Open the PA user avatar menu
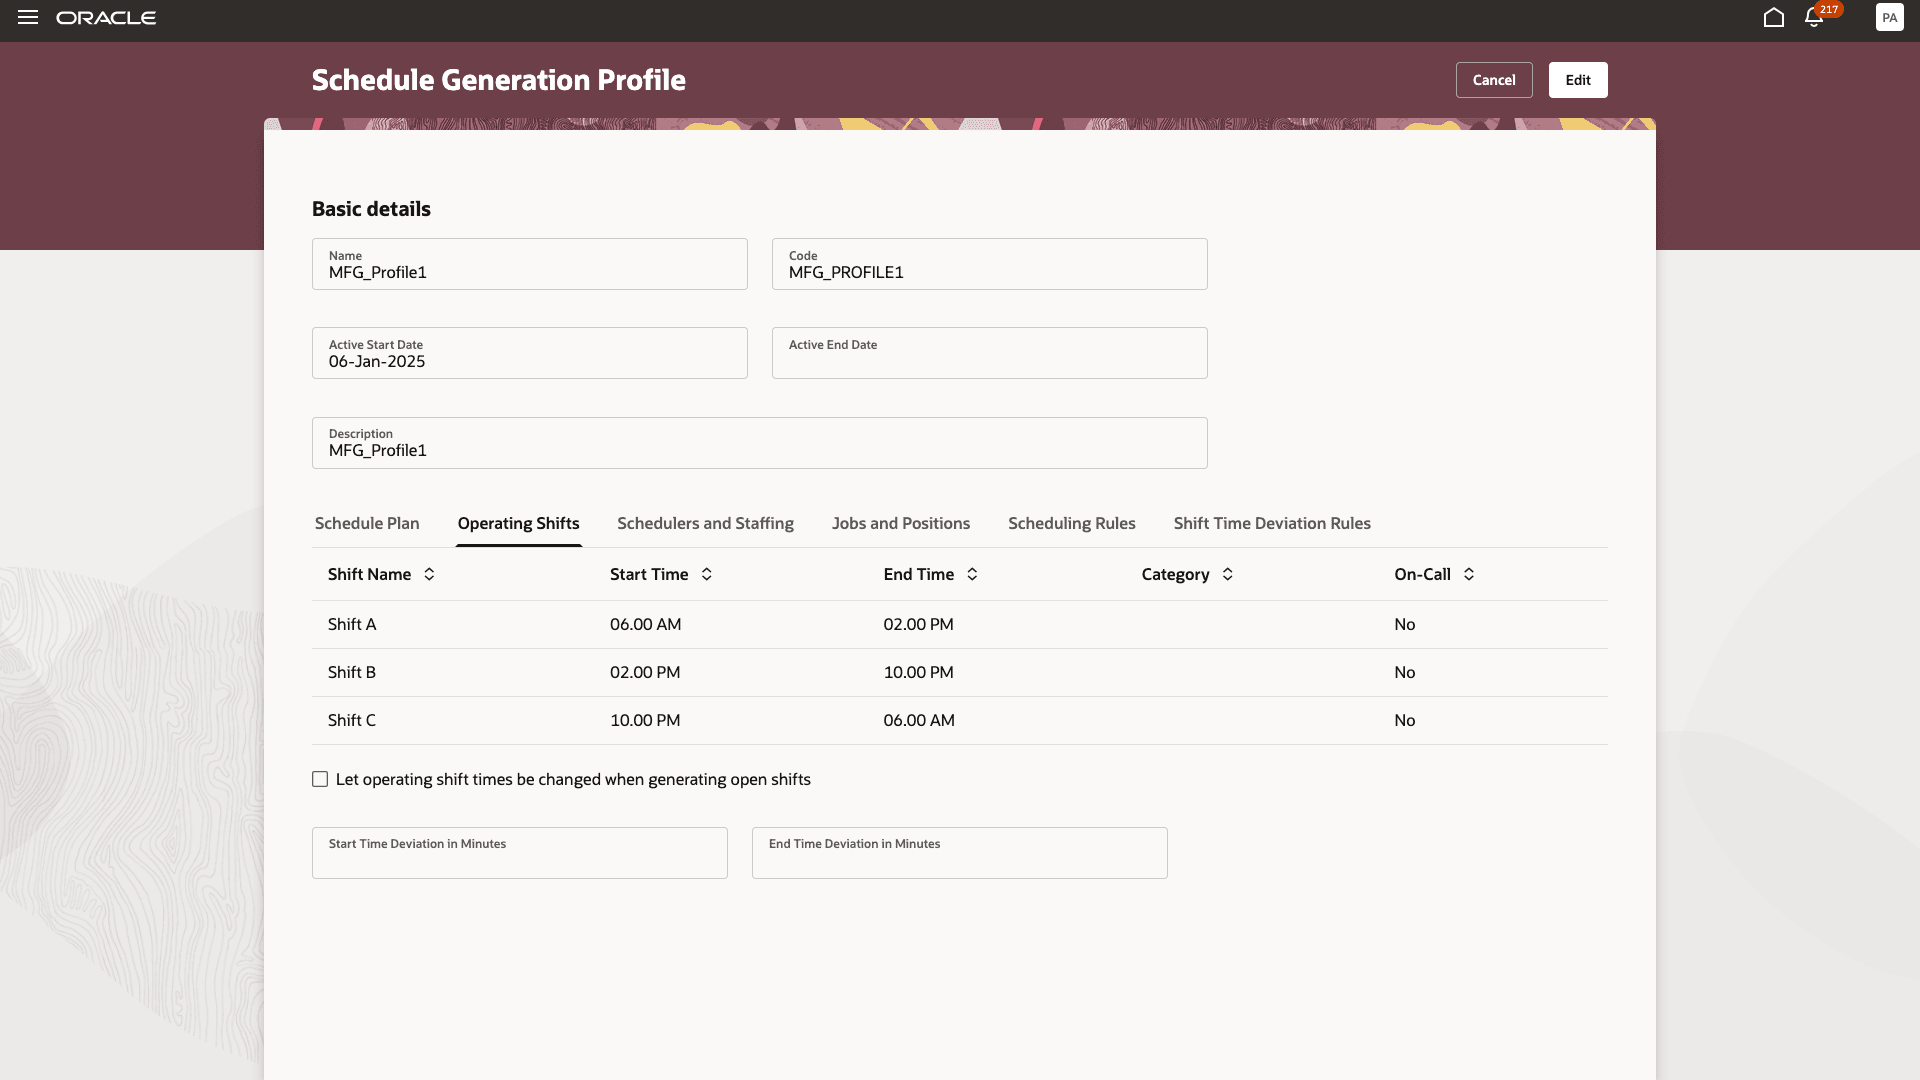The width and height of the screenshot is (1920, 1080). point(1889,18)
